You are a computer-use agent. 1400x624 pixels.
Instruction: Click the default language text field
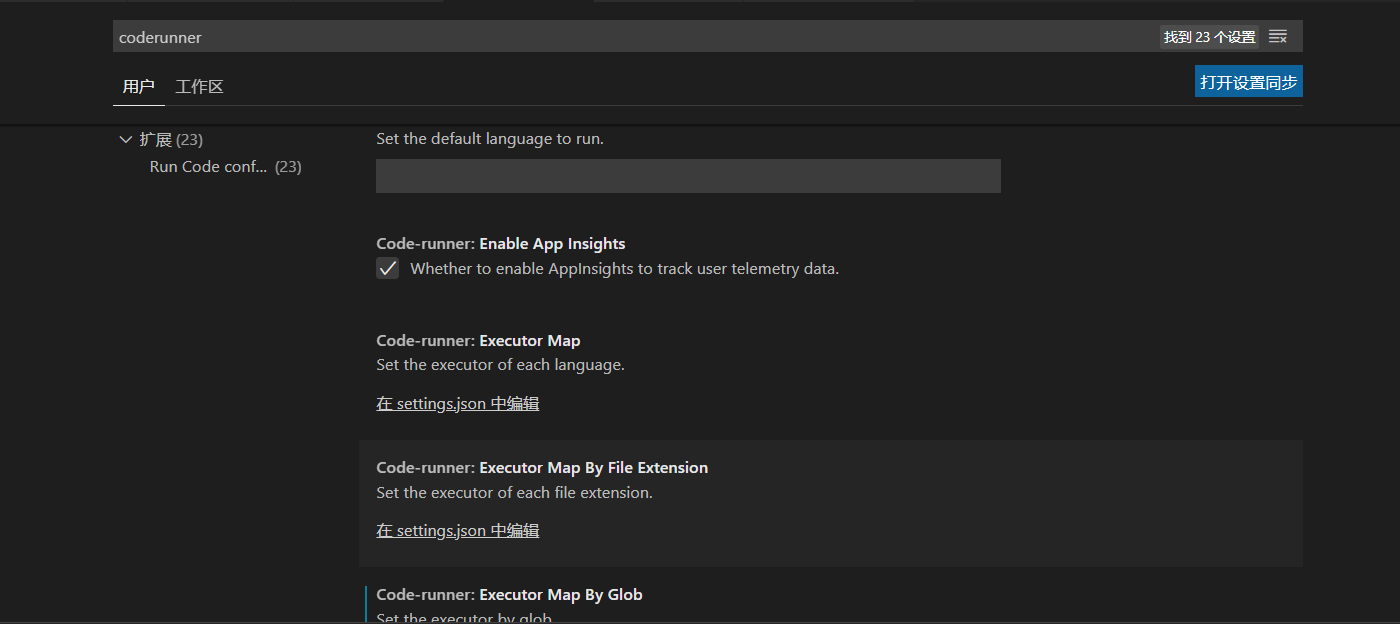688,176
